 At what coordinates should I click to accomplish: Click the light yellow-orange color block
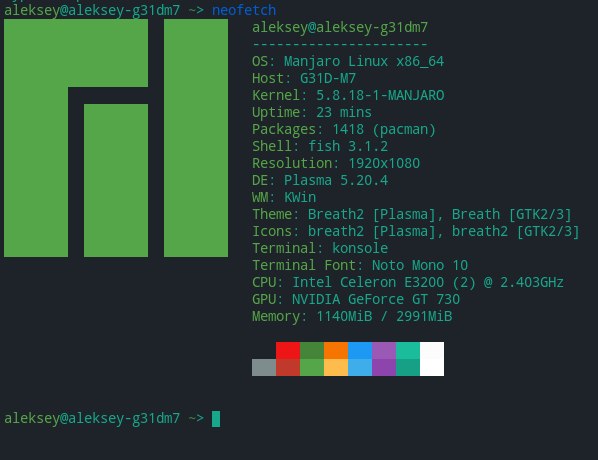tap(336, 367)
